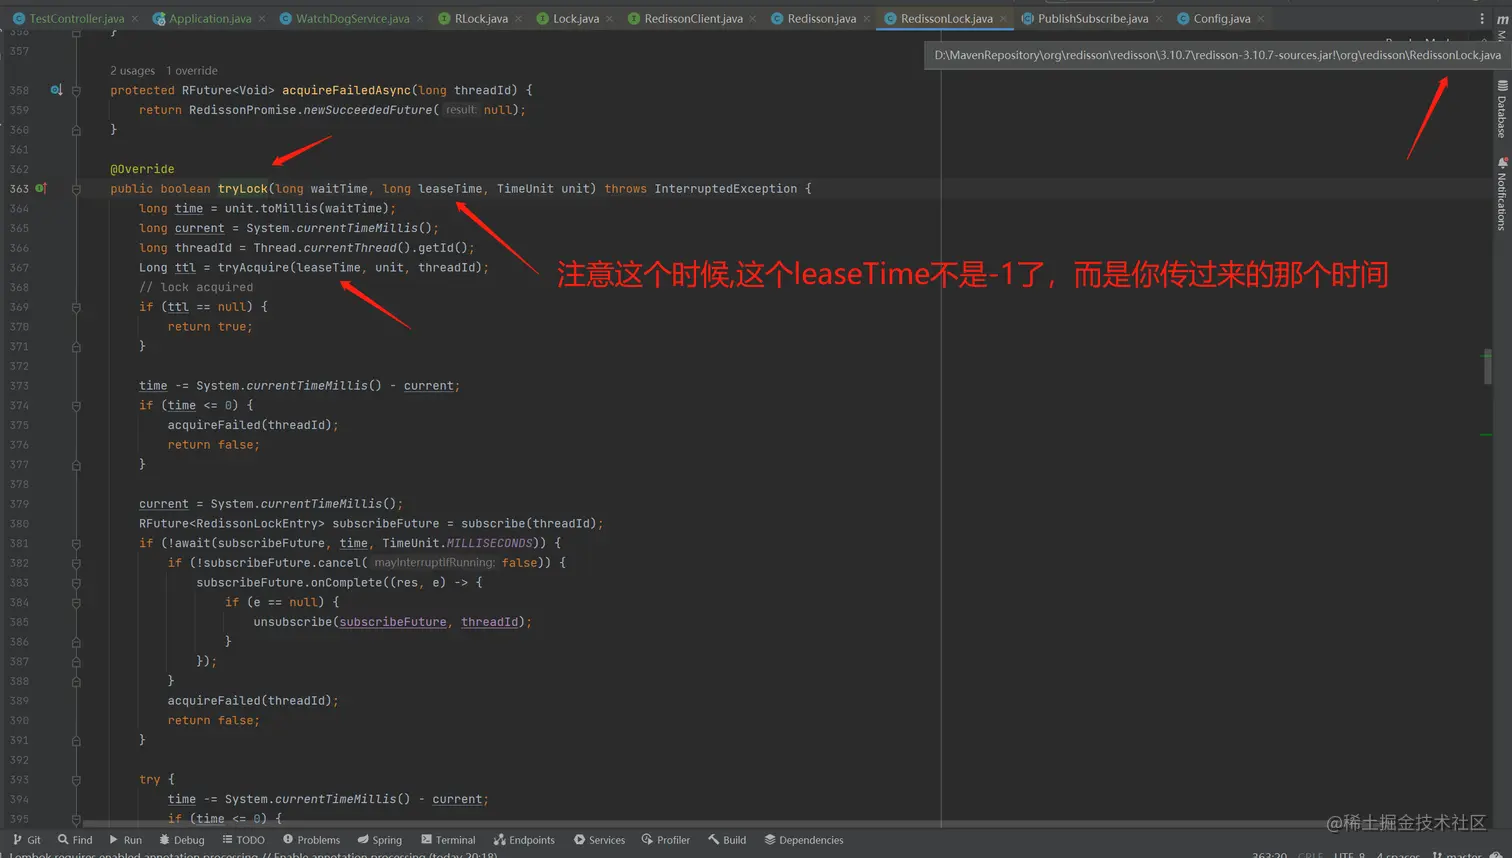Fold the onComplete lambda at line 383
Image resolution: width=1512 pixels, height=858 pixels.
76,582
